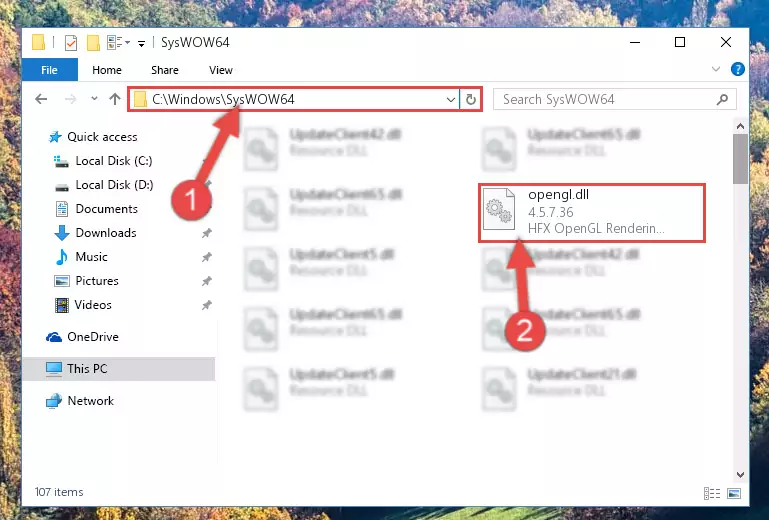
Task: Open the View ribbon tab
Action: [221, 70]
